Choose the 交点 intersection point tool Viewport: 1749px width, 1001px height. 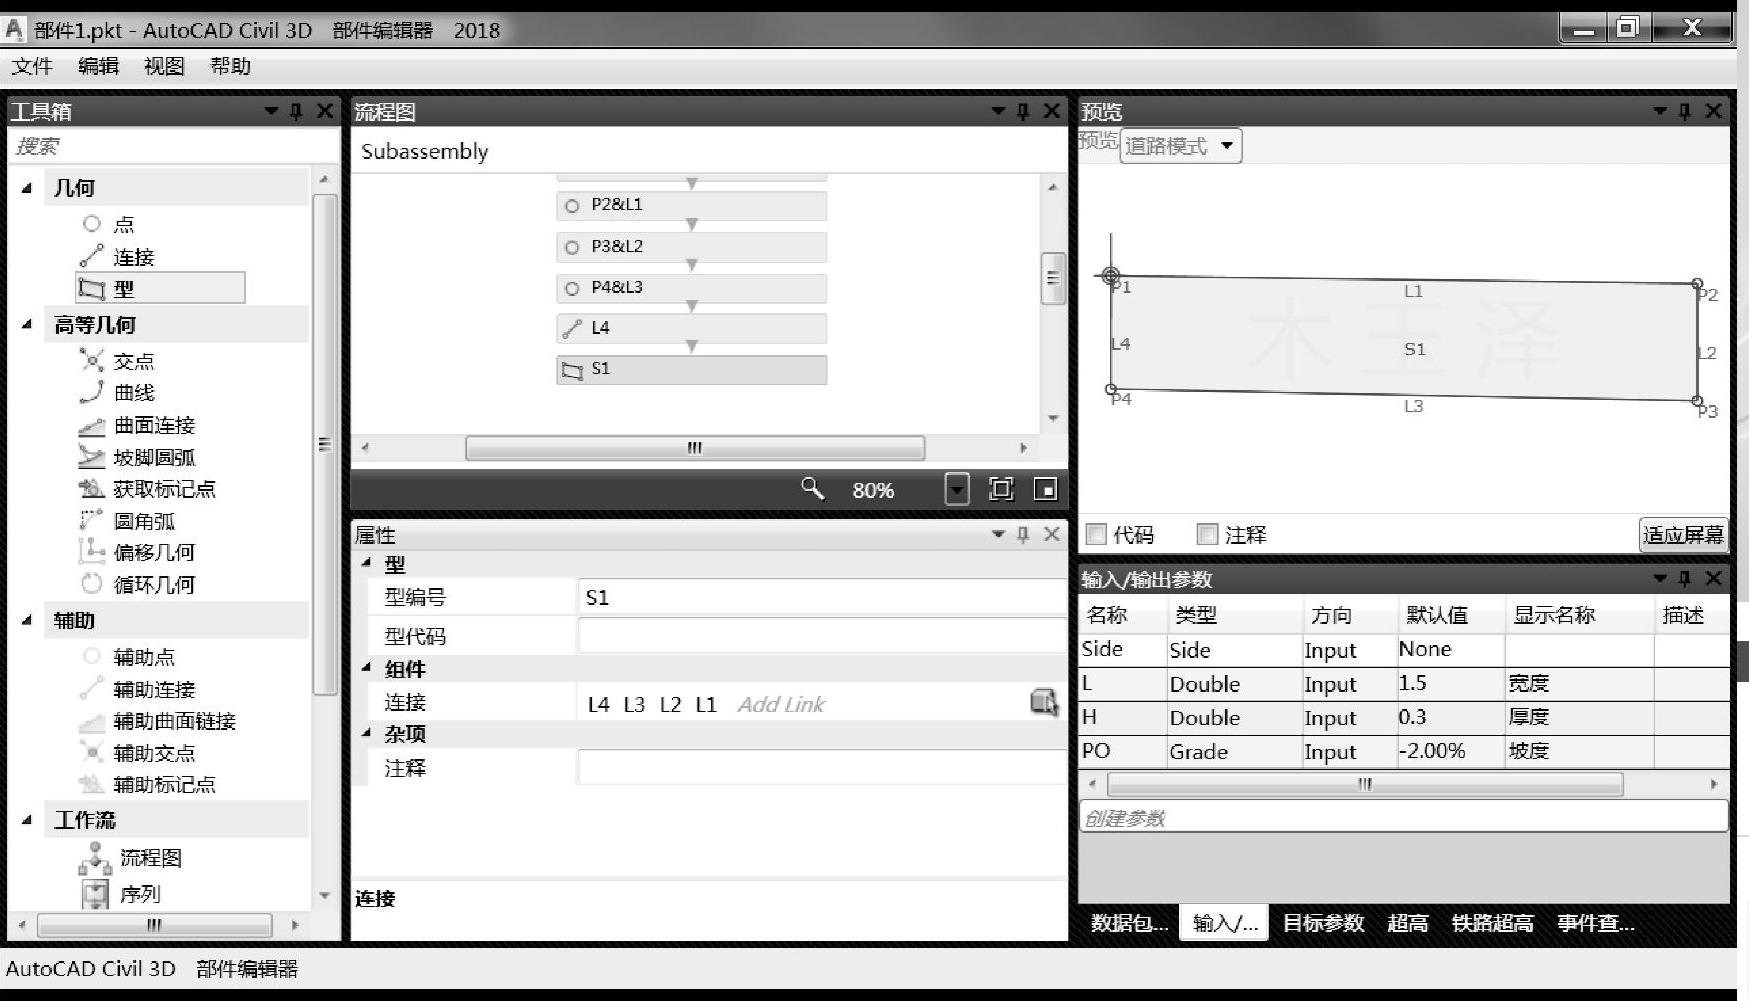click(118, 361)
